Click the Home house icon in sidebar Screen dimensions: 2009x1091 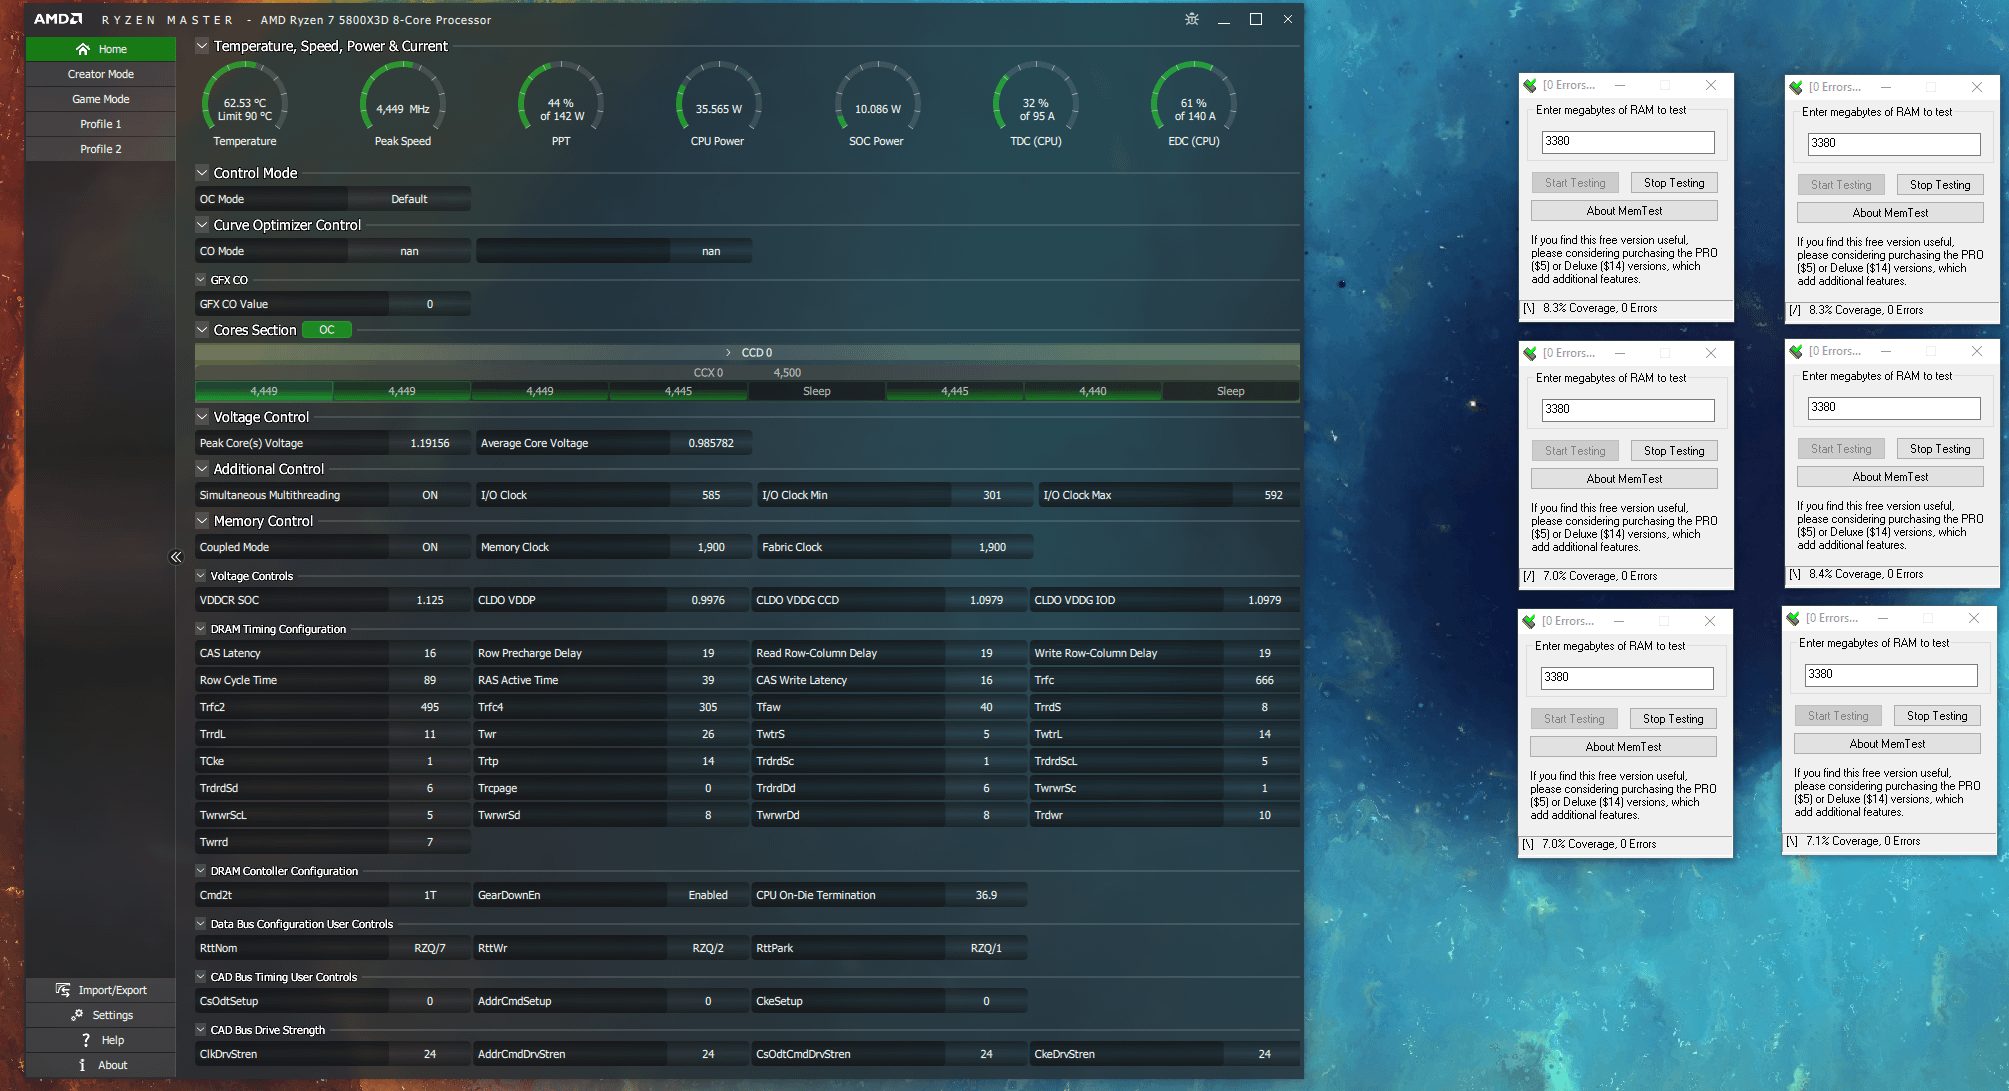coord(82,49)
